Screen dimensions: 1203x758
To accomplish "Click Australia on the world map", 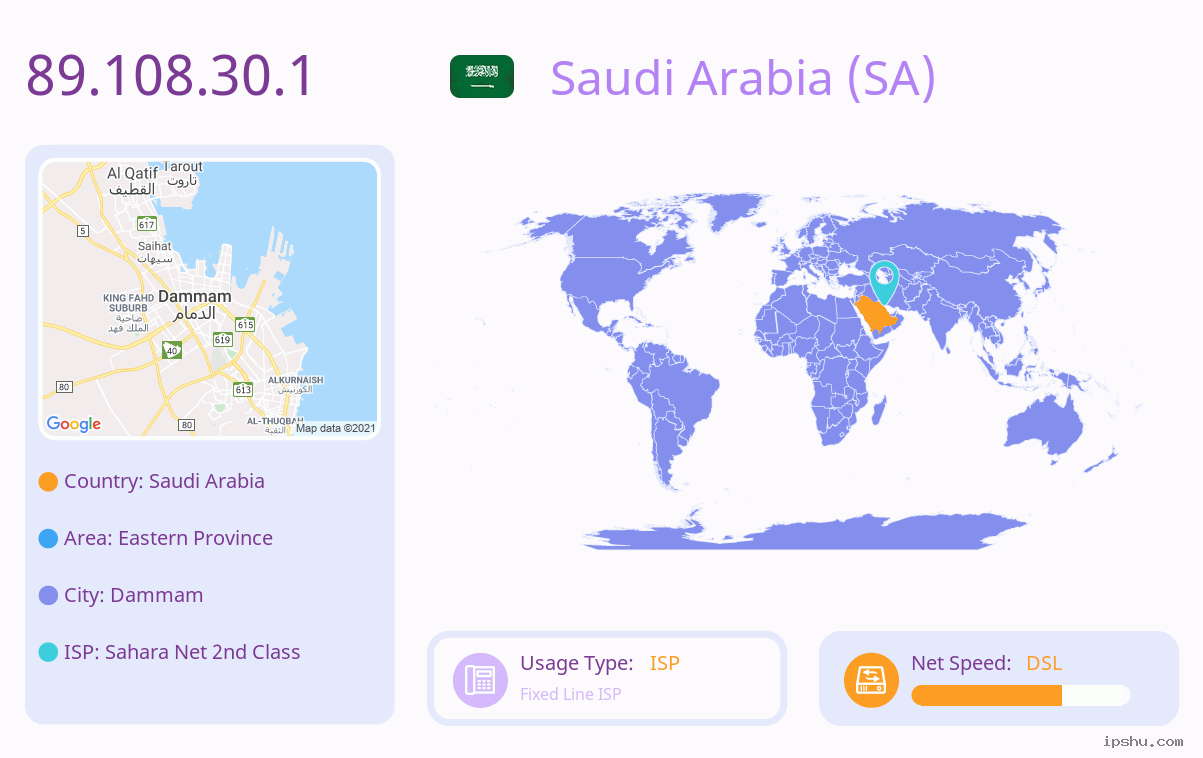I will pyautogui.click(x=1045, y=431).
